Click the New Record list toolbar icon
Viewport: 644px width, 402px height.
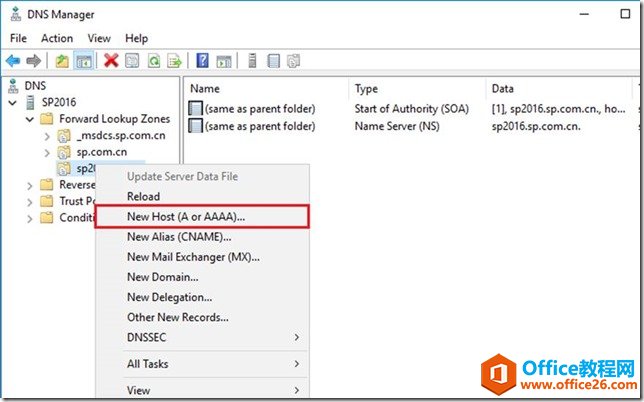pyautogui.click(x=274, y=61)
